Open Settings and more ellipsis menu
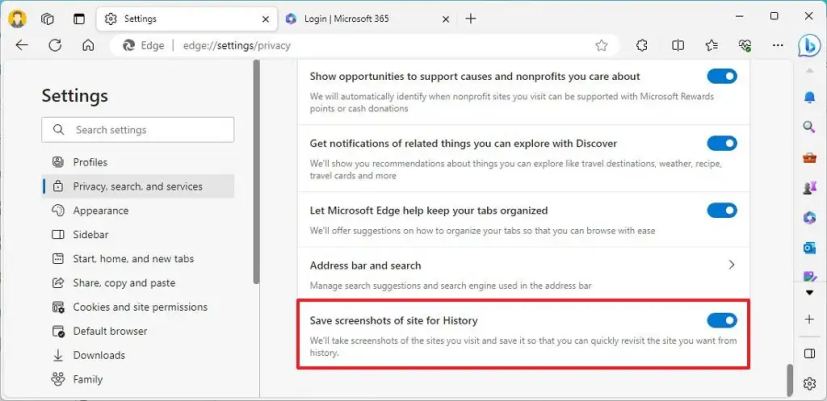The height and width of the screenshot is (401, 827). point(778,45)
